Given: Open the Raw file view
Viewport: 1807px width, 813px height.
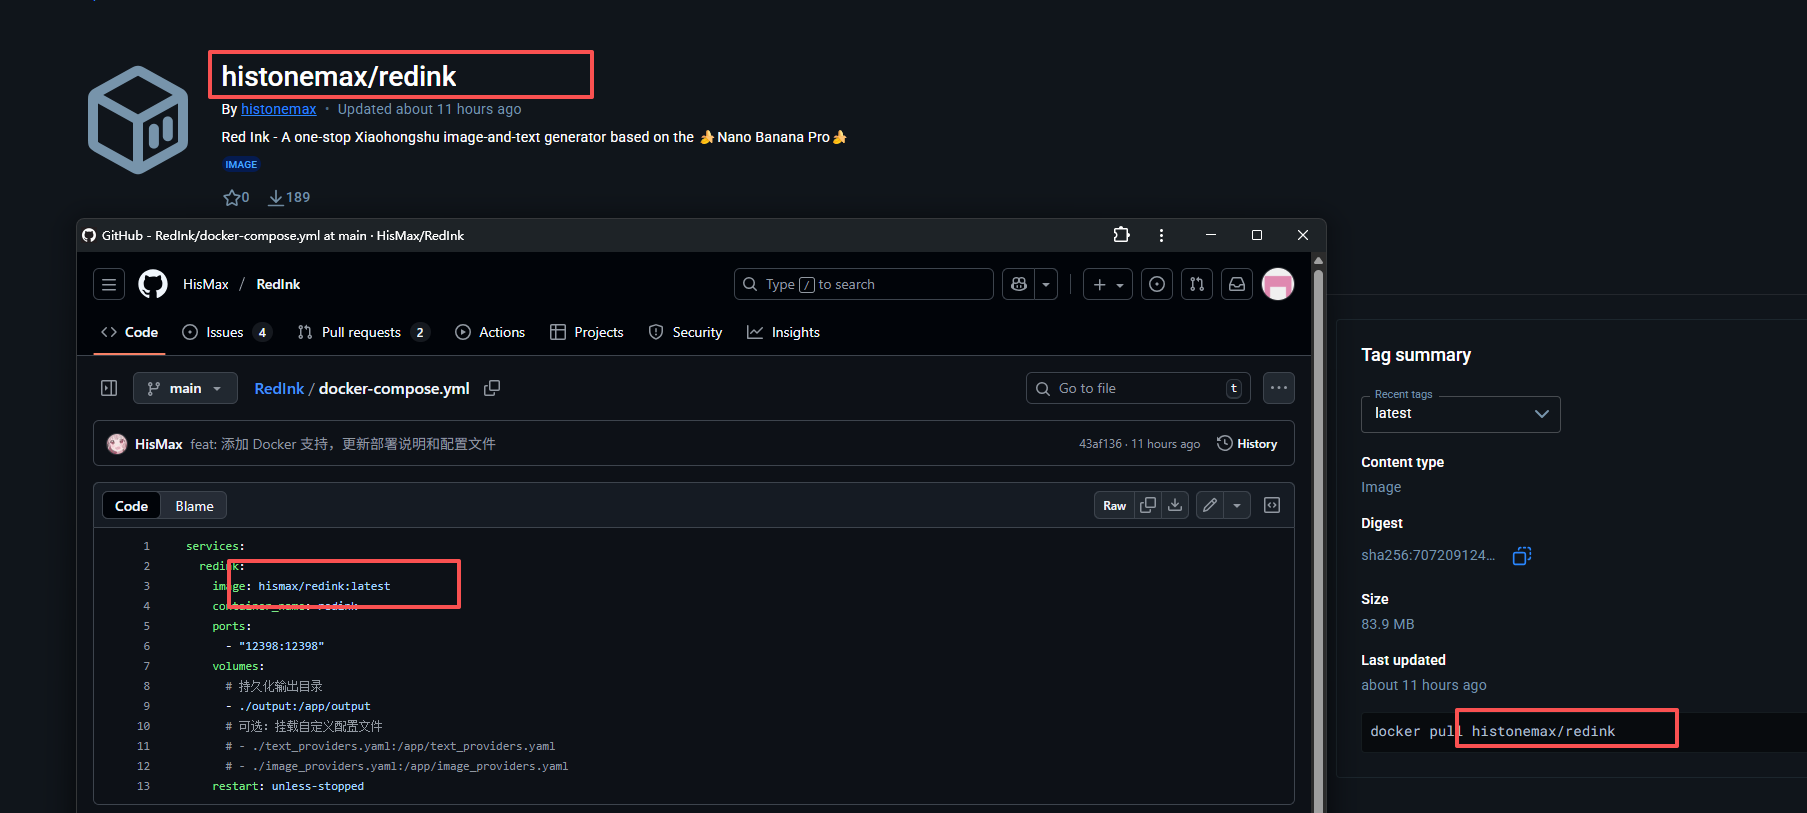Looking at the screenshot, I should [1114, 506].
